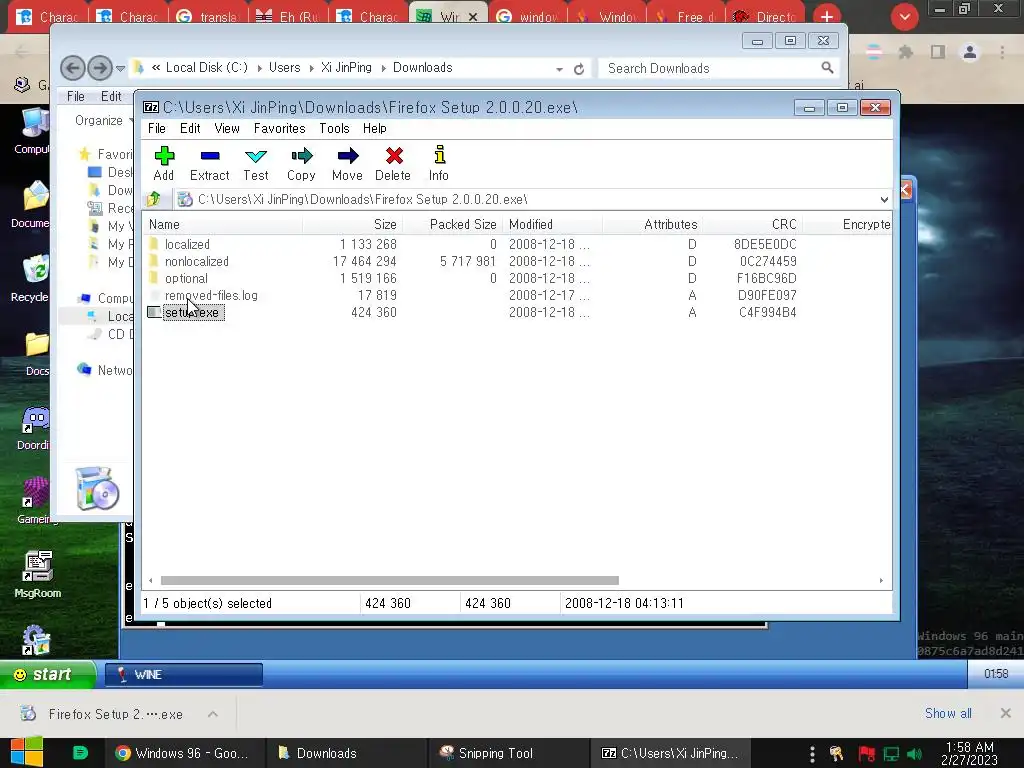Sort by Packed Size column header

453,224
